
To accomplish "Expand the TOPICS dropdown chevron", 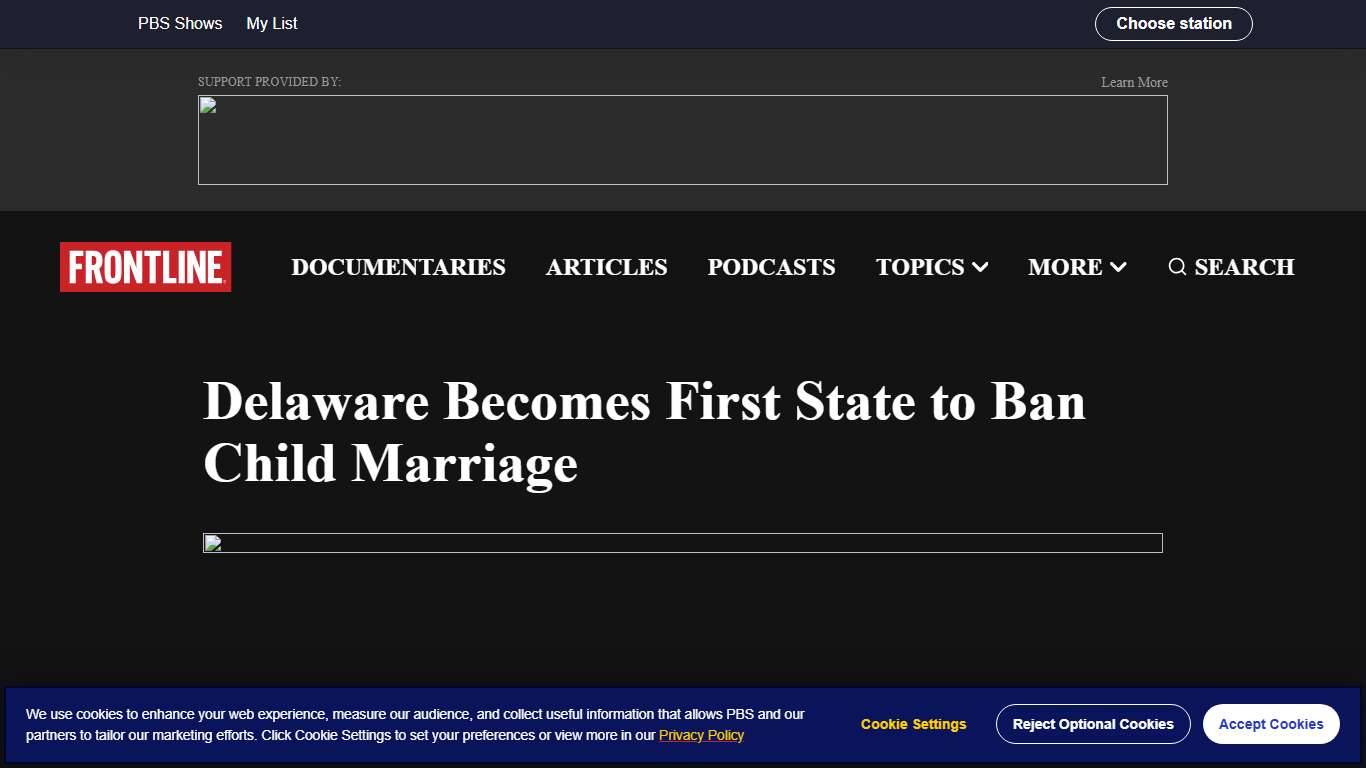I will (x=980, y=267).
